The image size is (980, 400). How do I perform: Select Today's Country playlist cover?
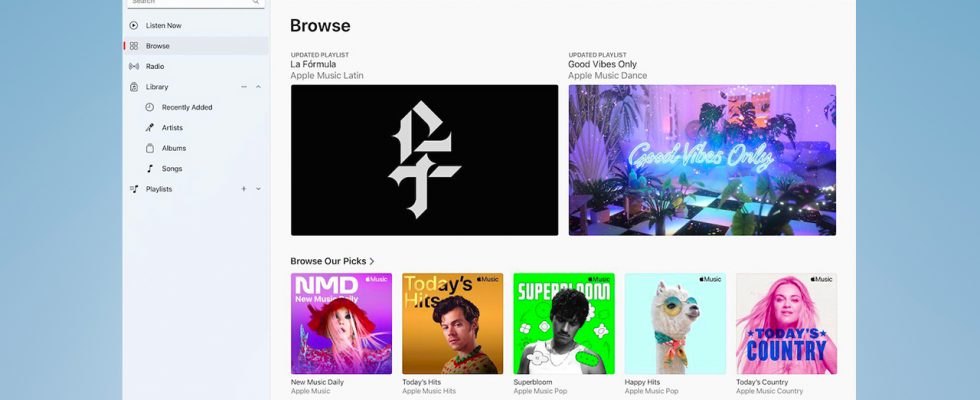click(786, 324)
